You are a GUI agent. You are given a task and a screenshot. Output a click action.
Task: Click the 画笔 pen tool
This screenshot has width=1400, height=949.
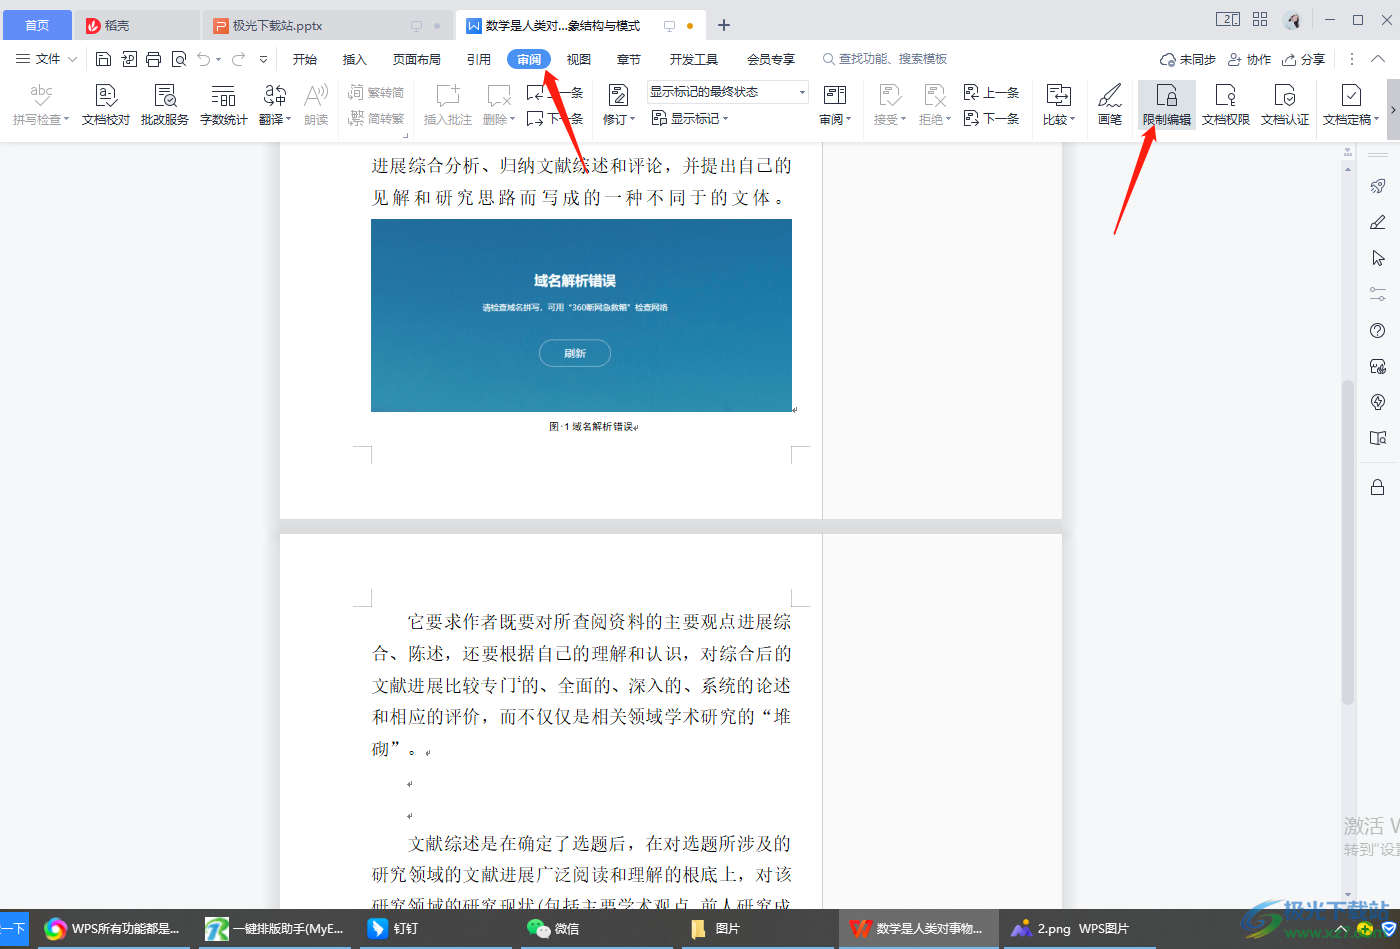(1110, 105)
